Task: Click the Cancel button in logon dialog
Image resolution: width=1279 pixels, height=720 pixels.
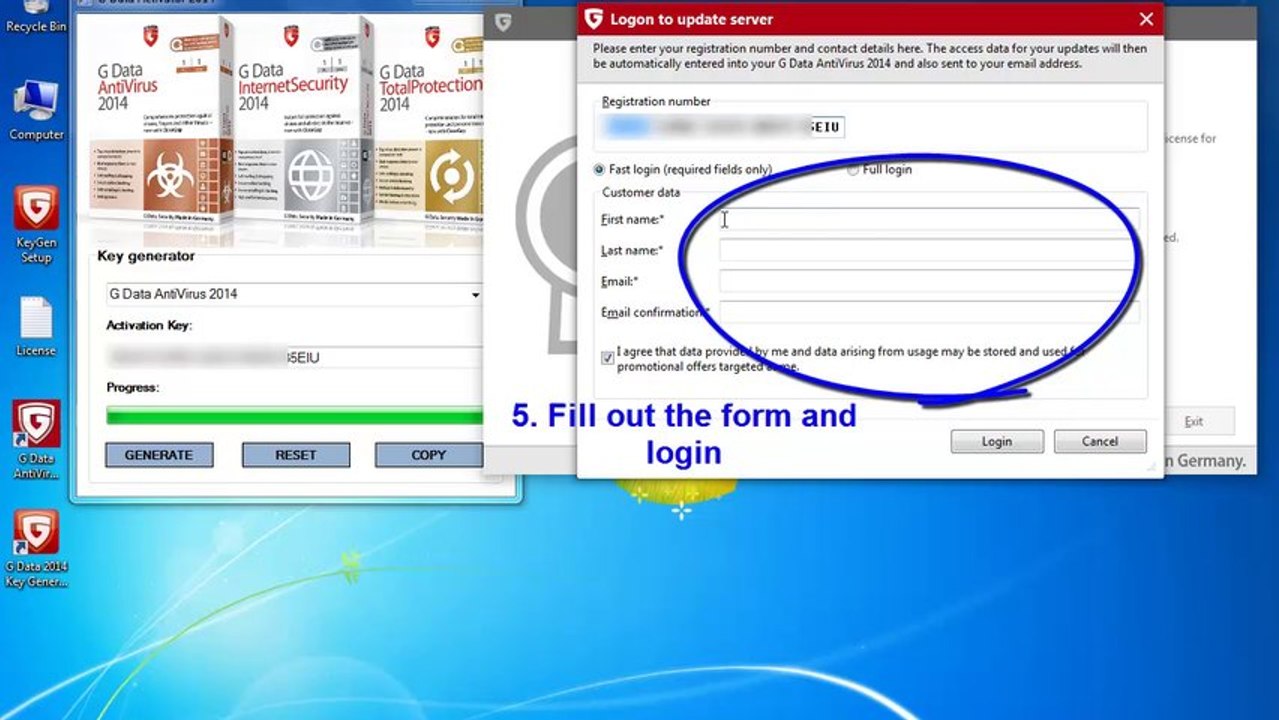Action: click(1100, 441)
